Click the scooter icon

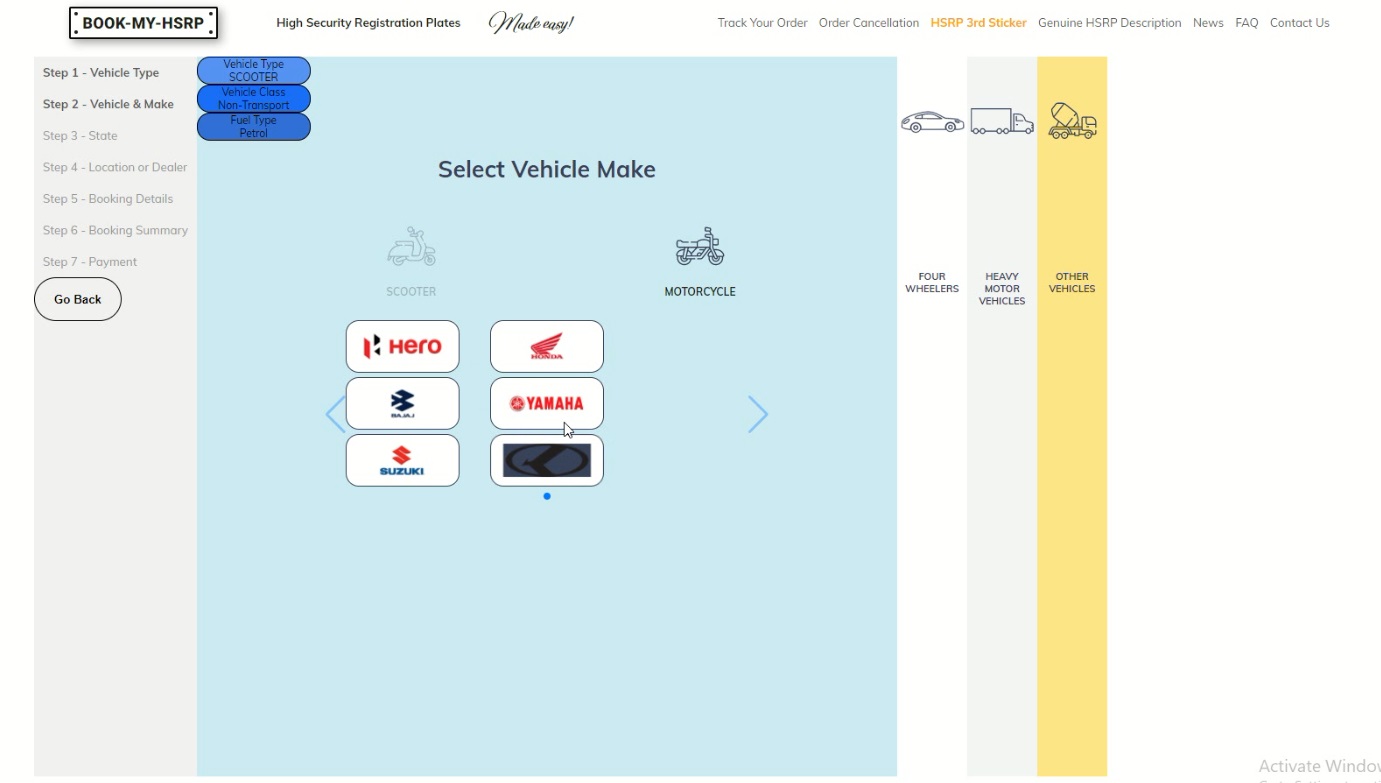pos(411,246)
